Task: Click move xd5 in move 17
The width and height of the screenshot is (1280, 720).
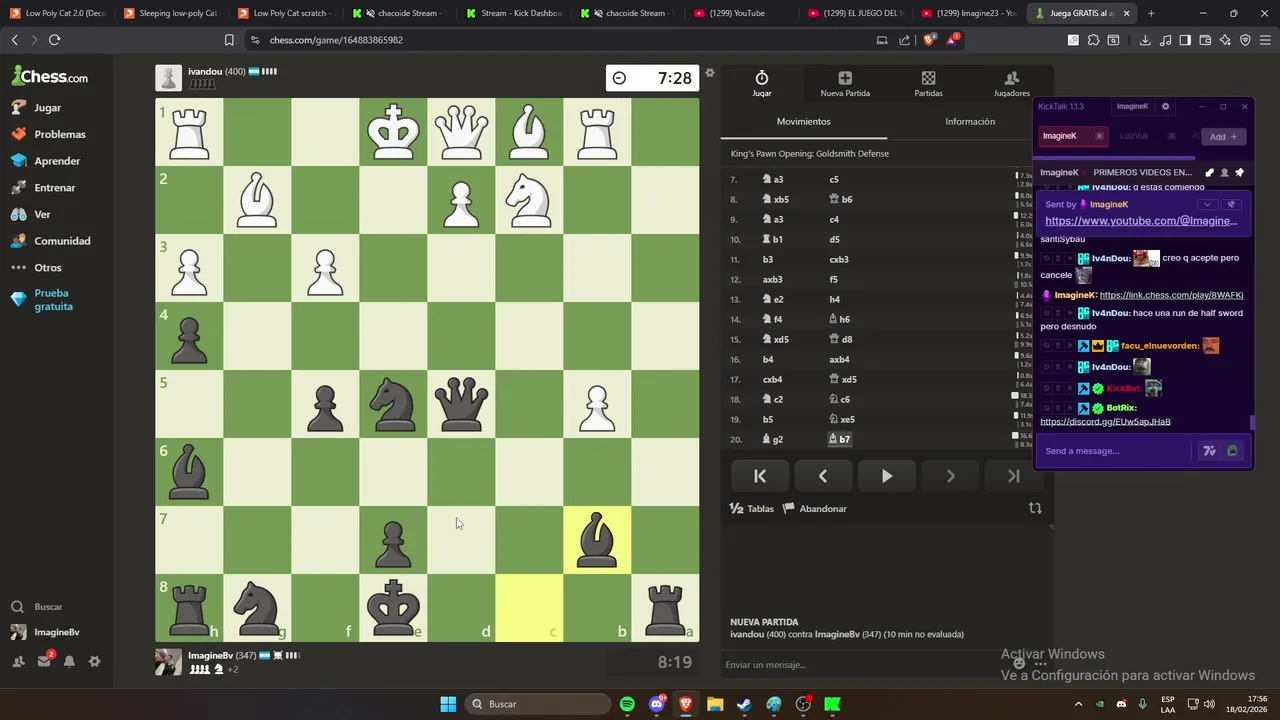Action: click(843, 379)
